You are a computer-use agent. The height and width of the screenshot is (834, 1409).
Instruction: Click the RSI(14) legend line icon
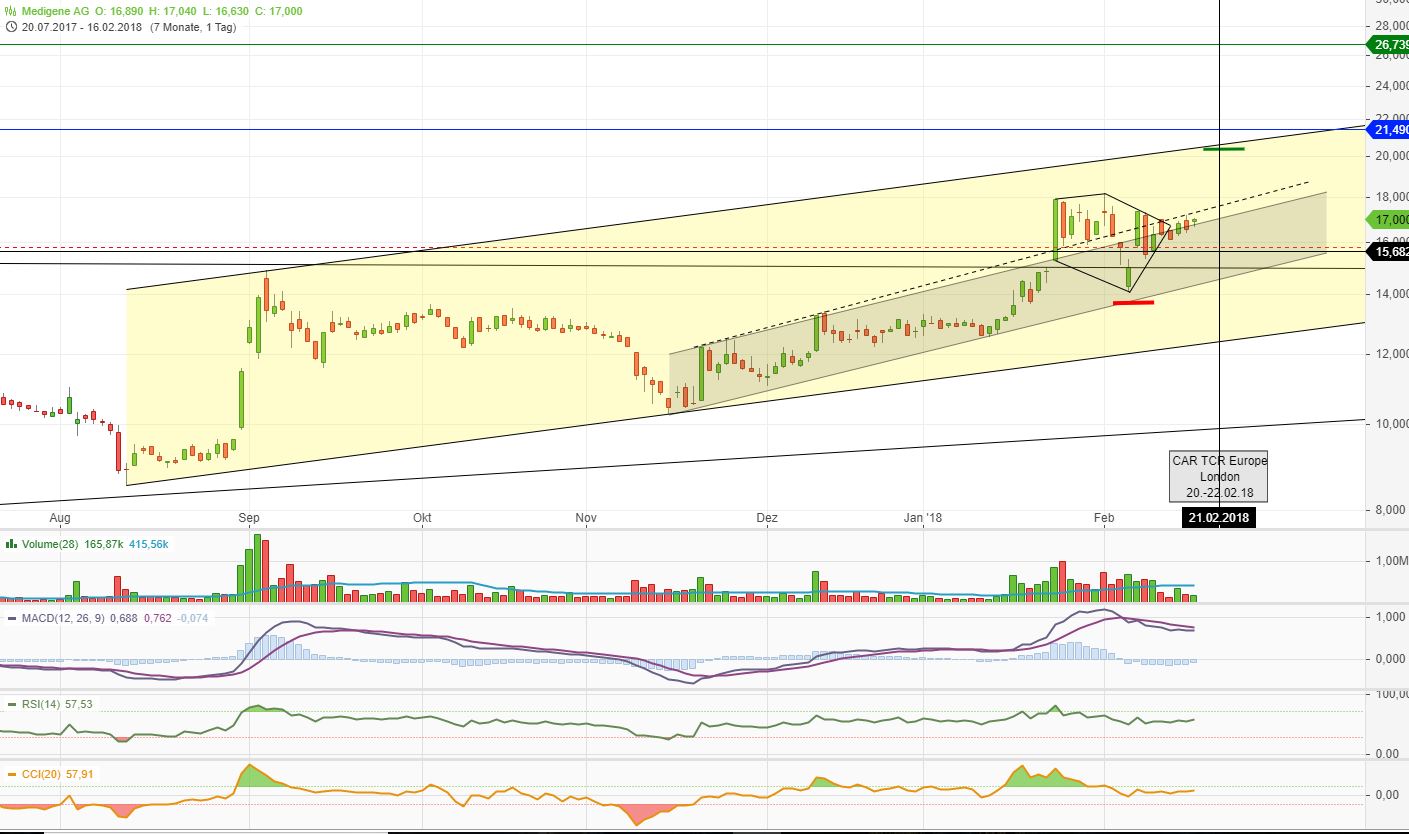[10, 704]
